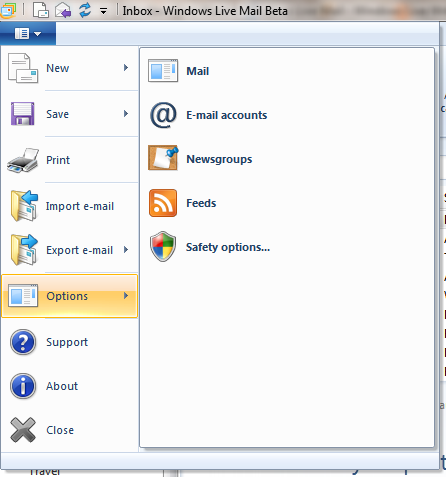Choose the Import e-mail label
The height and width of the screenshot is (477, 446).
[80, 206]
